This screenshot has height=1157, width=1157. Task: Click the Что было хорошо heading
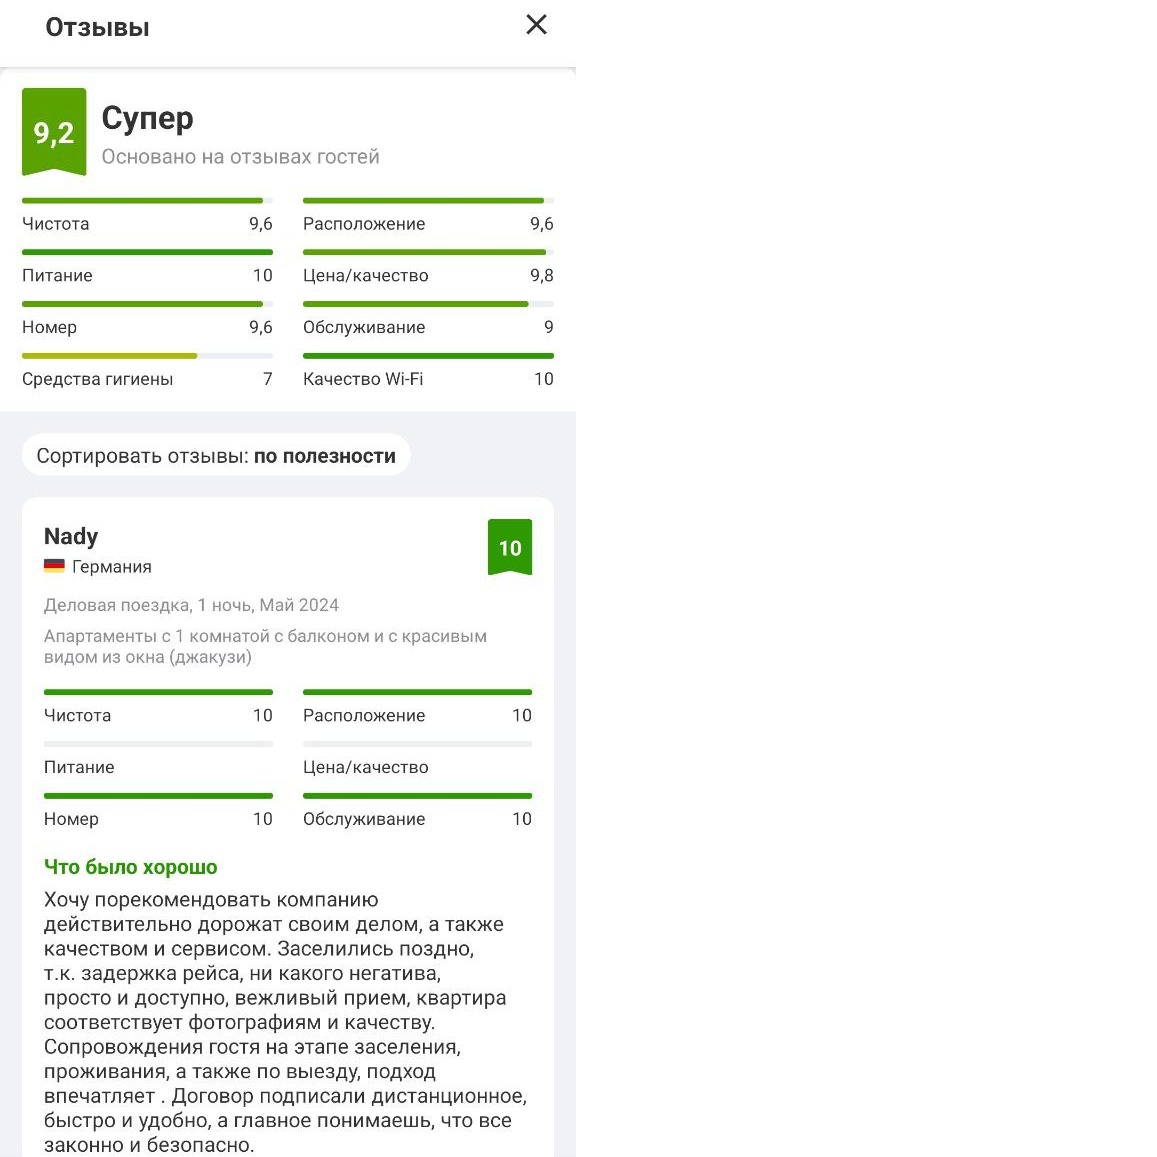[130, 867]
